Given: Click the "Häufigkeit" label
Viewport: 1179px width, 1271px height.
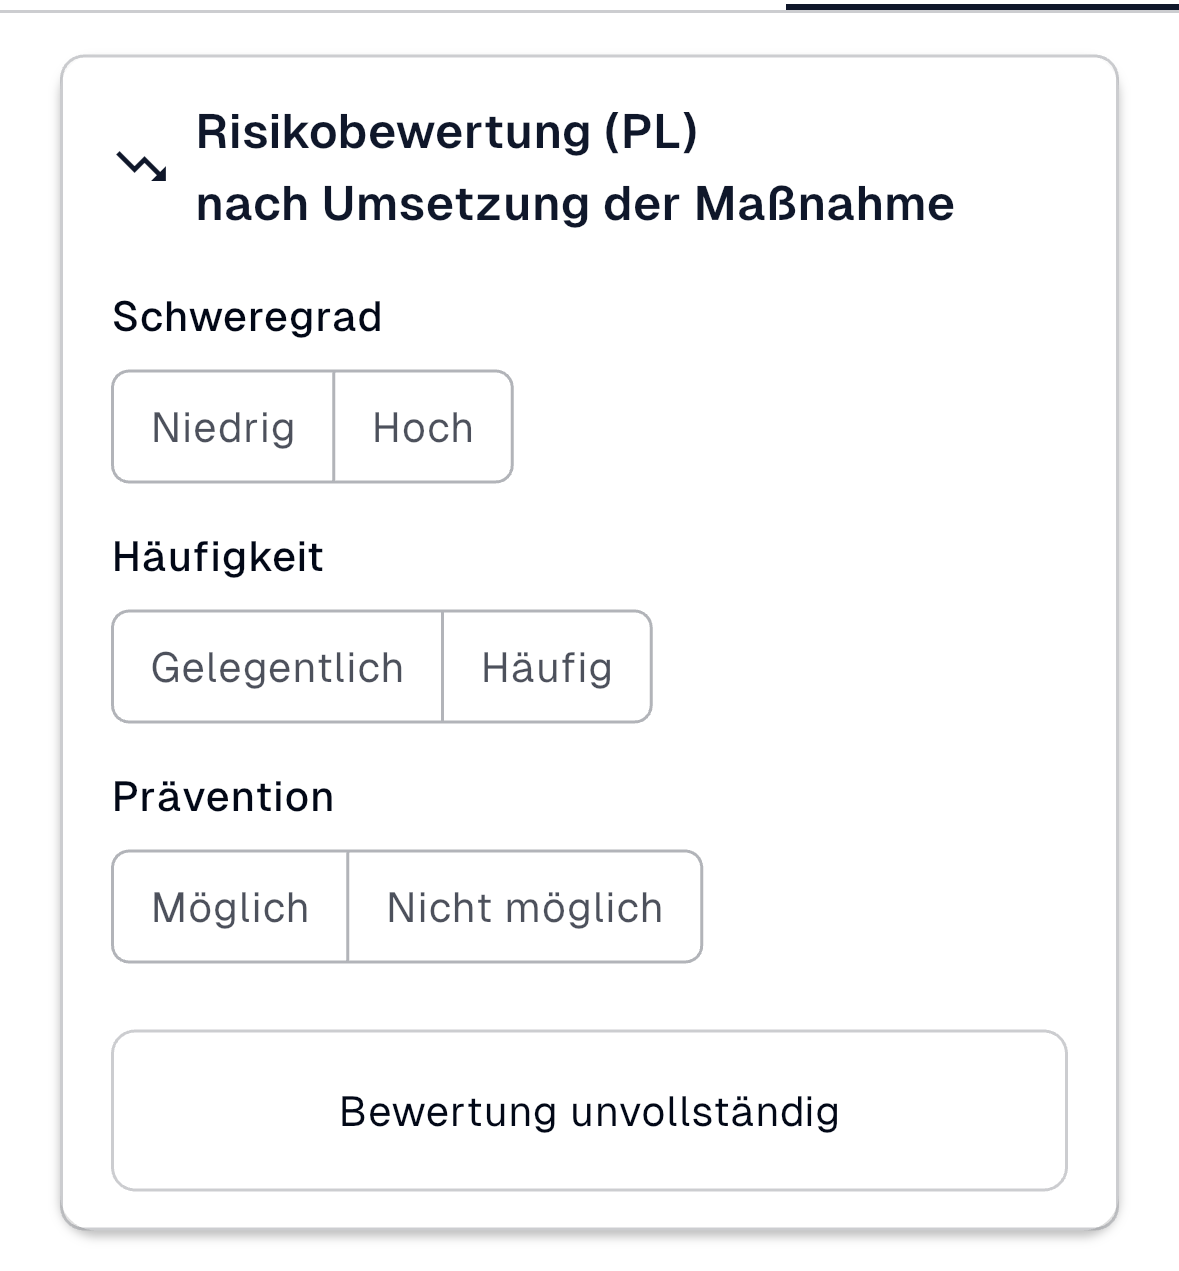Looking at the screenshot, I should click(219, 556).
